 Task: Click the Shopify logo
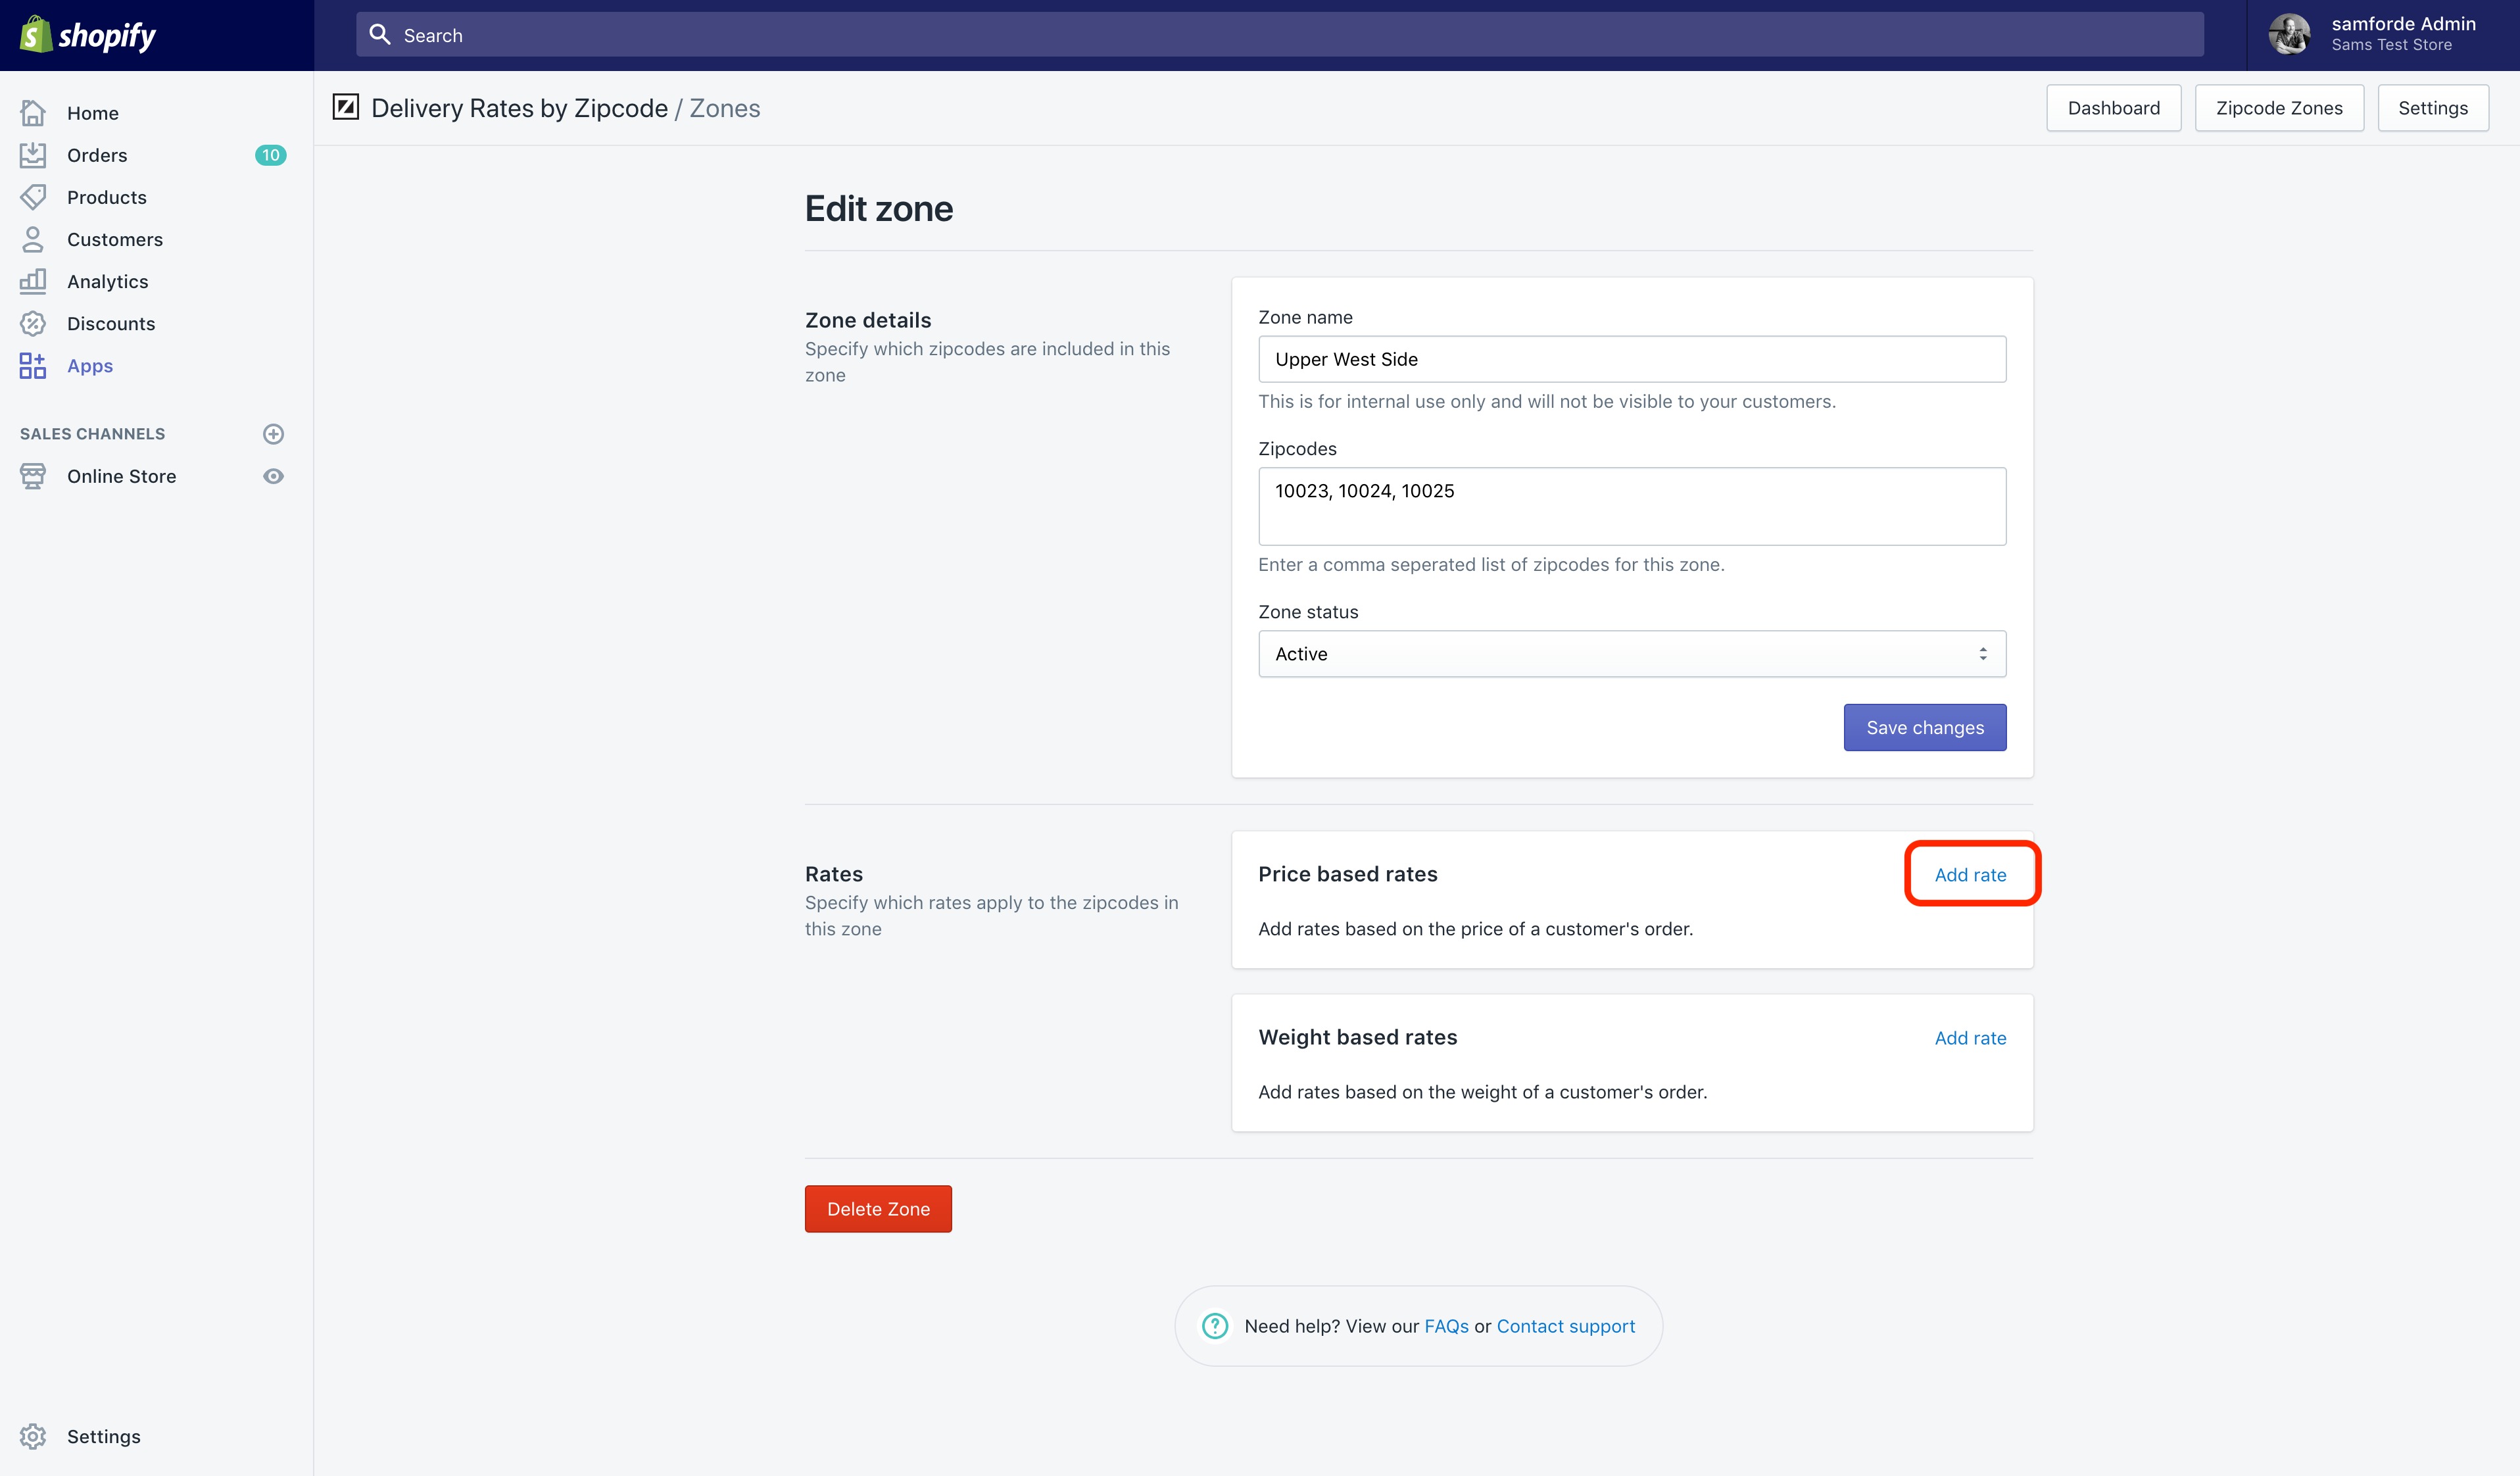pyautogui.click(x=88, y=35)
